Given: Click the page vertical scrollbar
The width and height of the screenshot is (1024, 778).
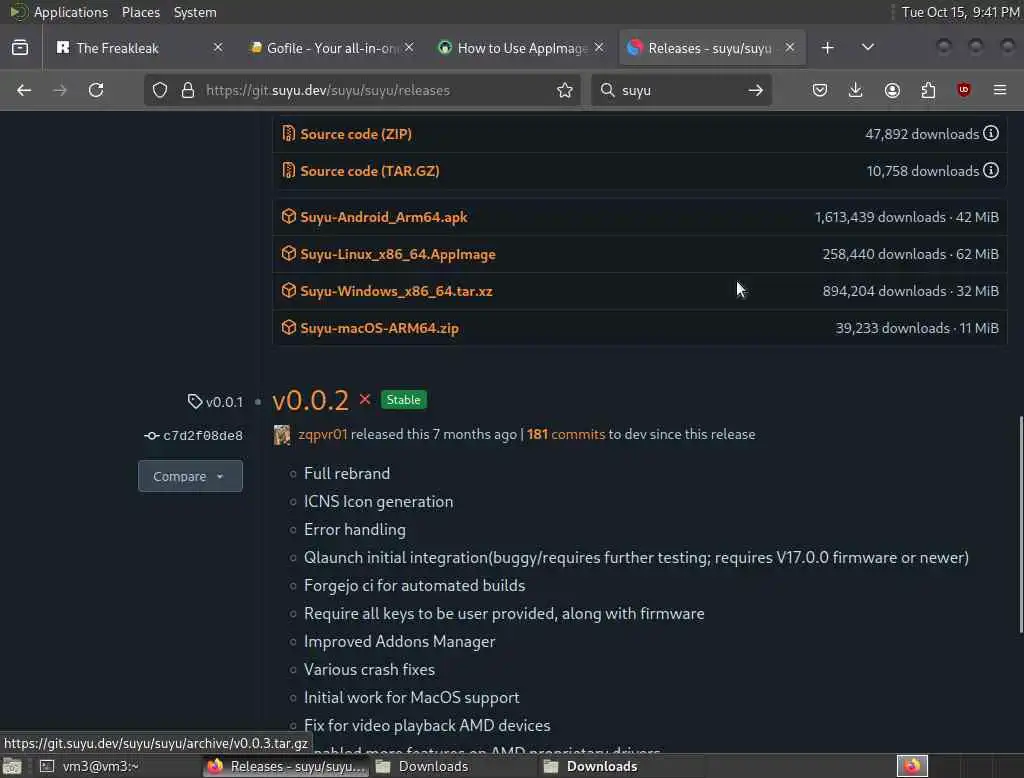Looking at the screenshot, I should 1020,525.
